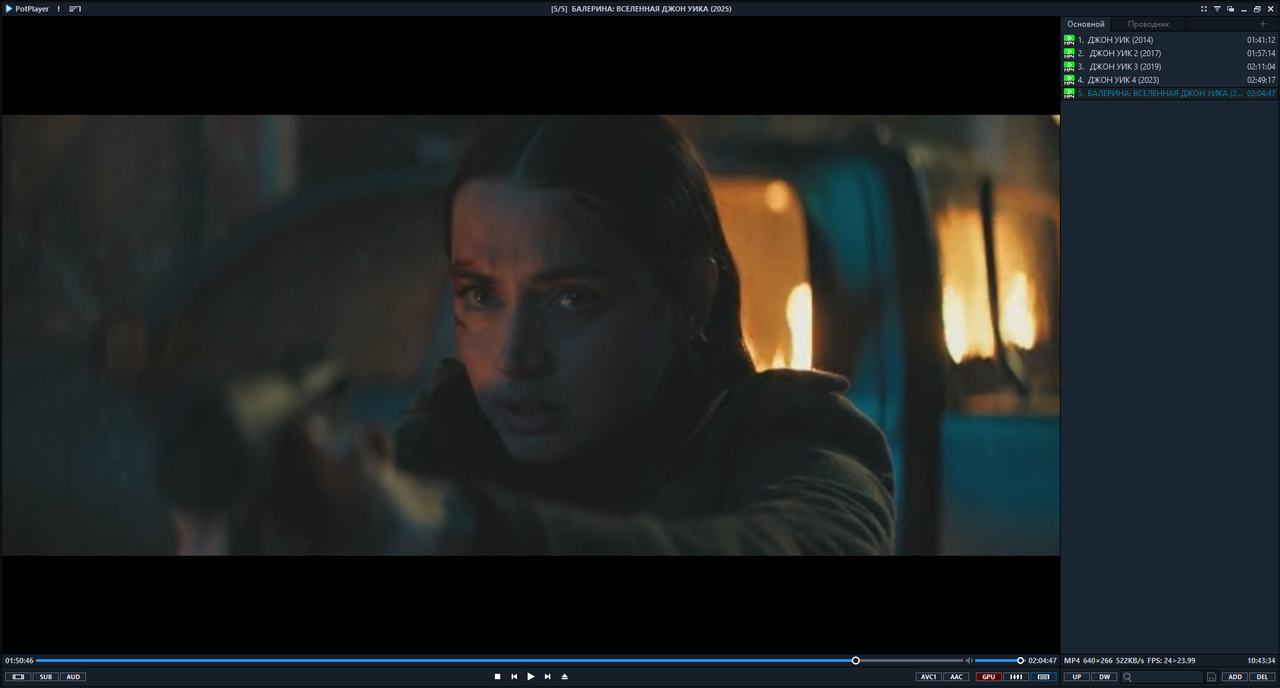Image resolution: width=1280 pixels, height=688 pixels.
Task: Click the AAC audio codec button
Action: click(956, 677)
